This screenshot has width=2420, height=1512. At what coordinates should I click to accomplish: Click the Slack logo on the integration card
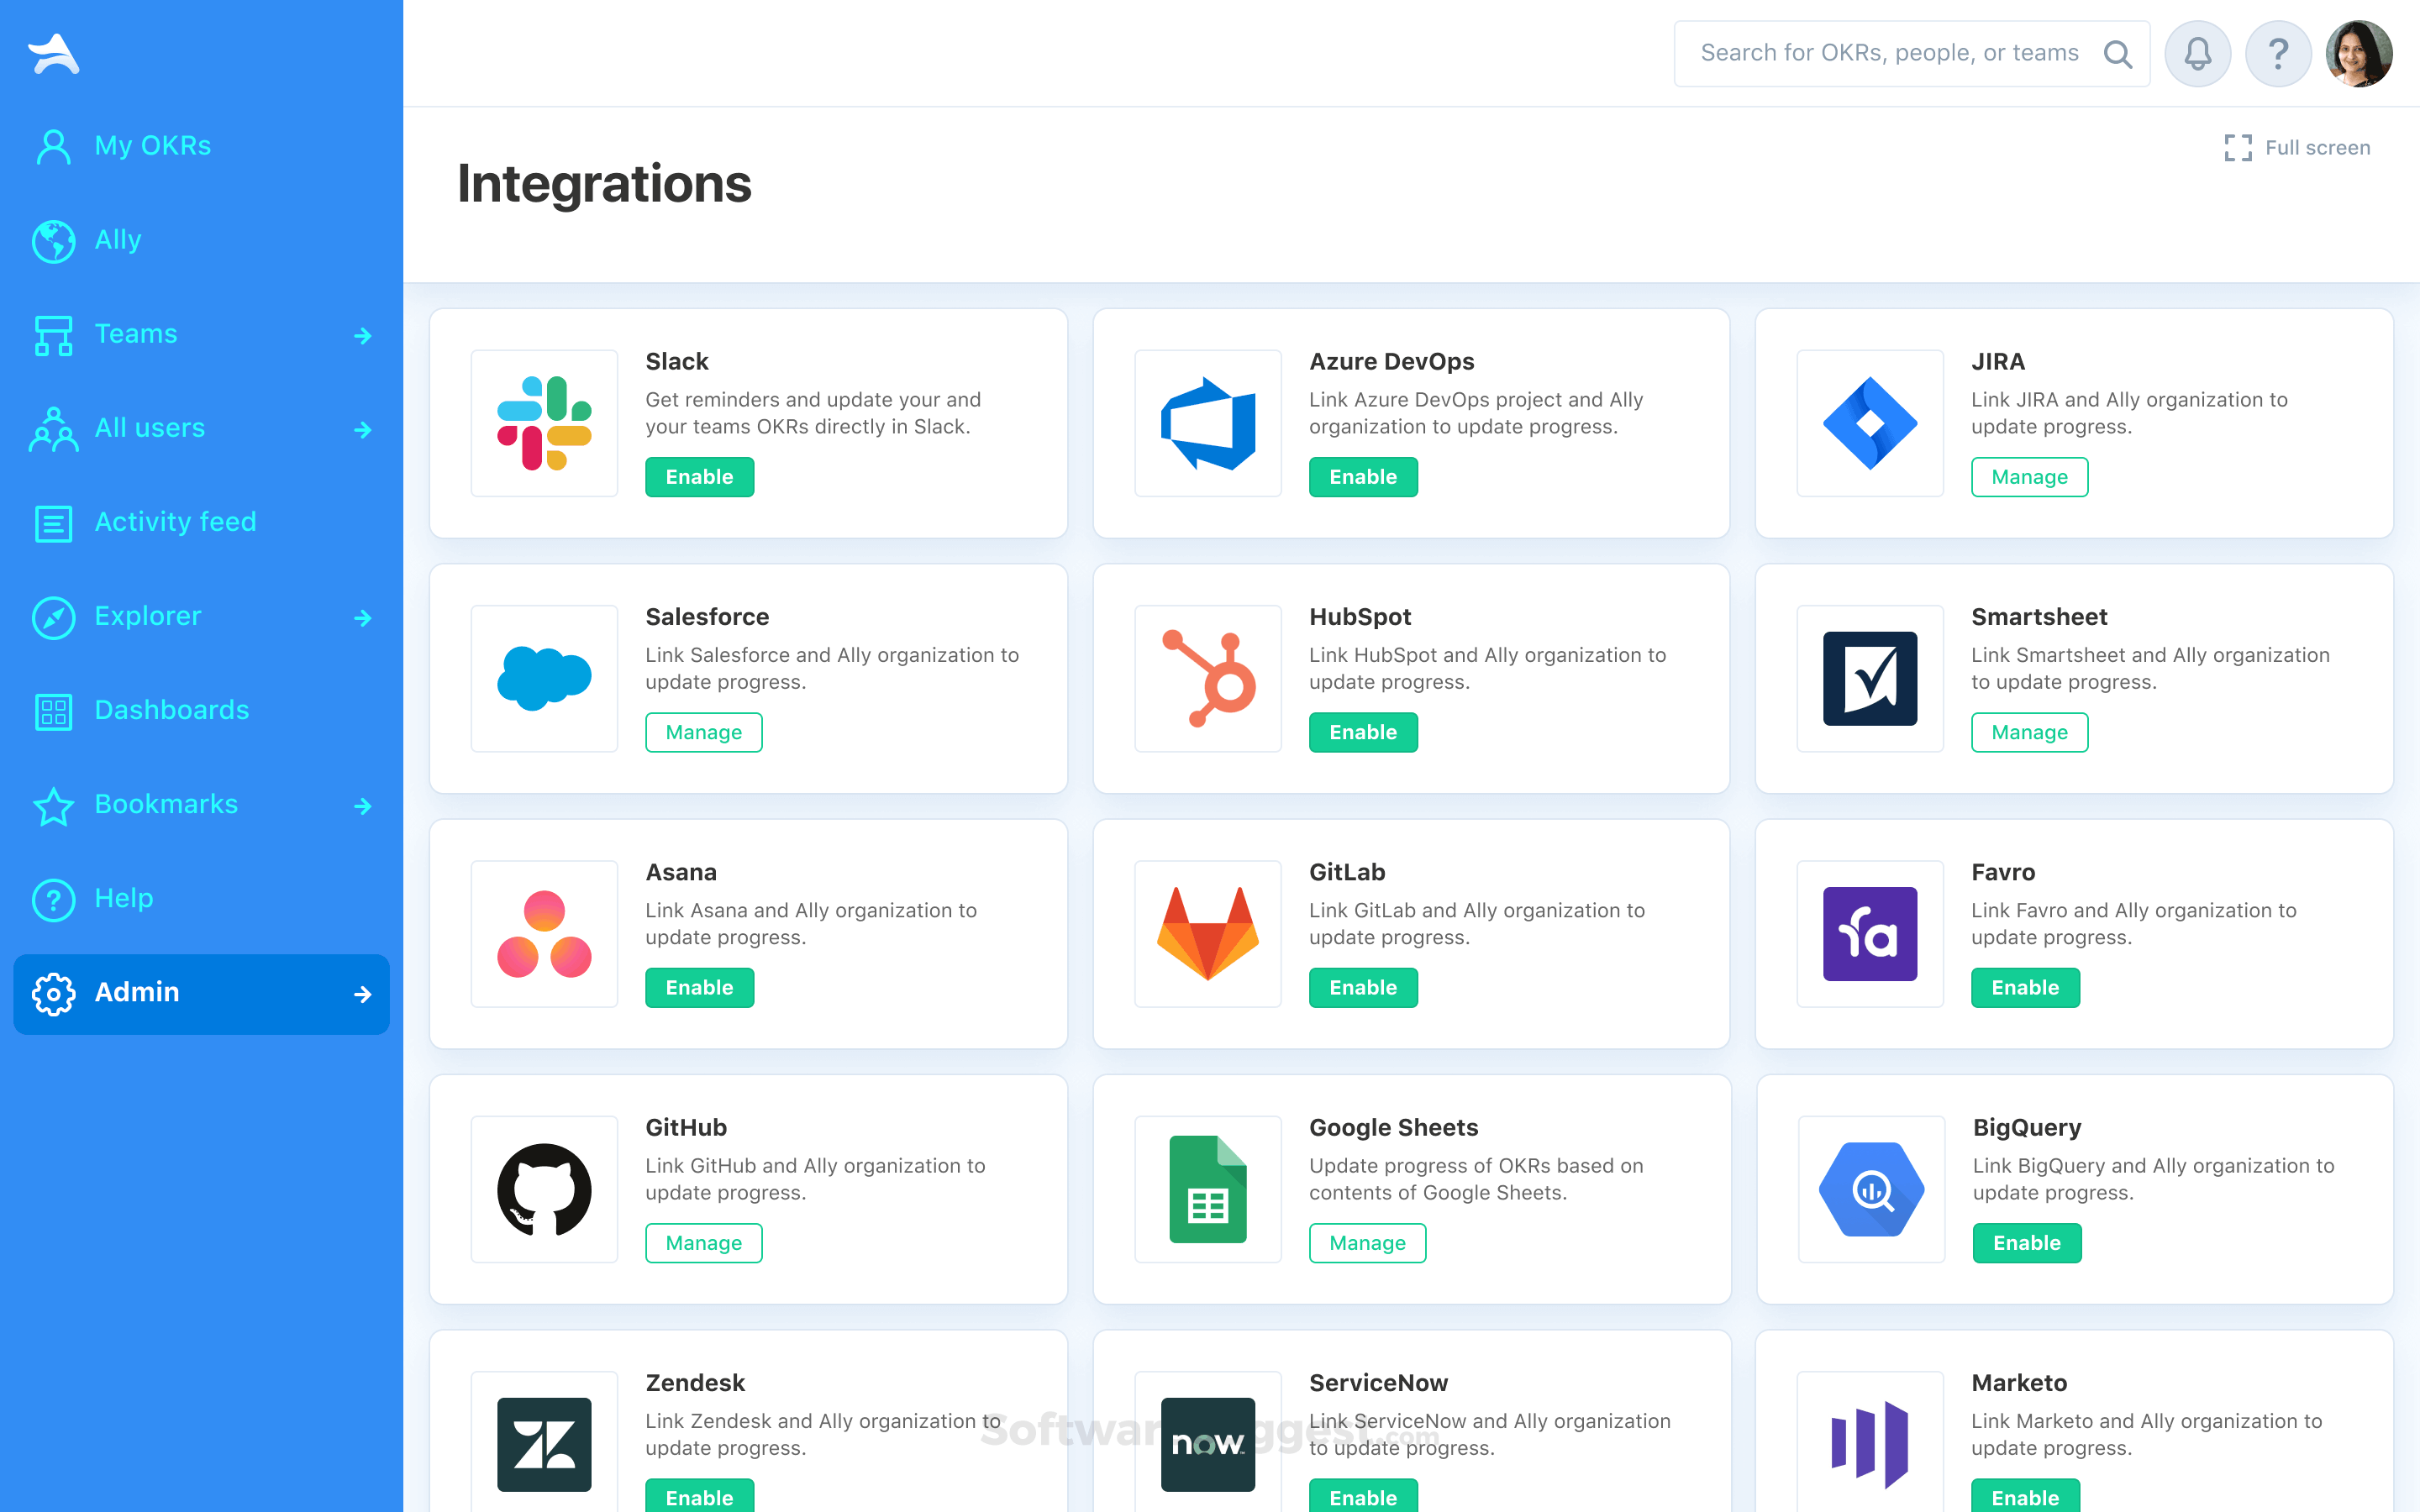(544, 423)
